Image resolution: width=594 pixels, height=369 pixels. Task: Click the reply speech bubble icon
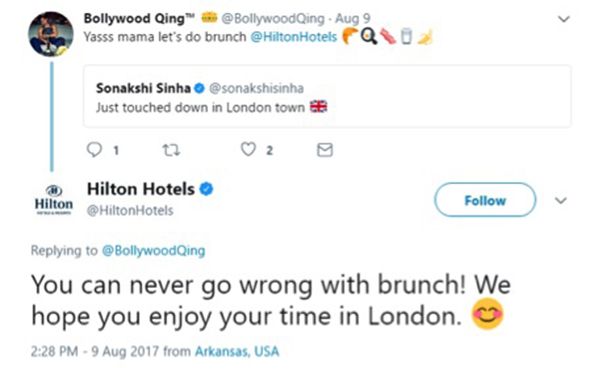(94, 150)
